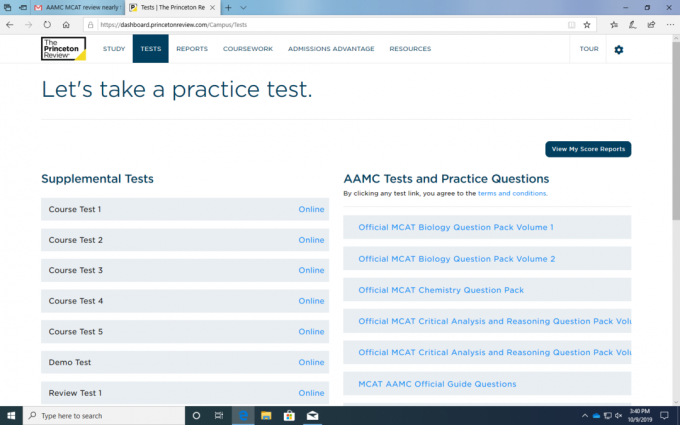Show tabs you've set aside icon
Screen dimensions: 680x425
coord(7,7)
